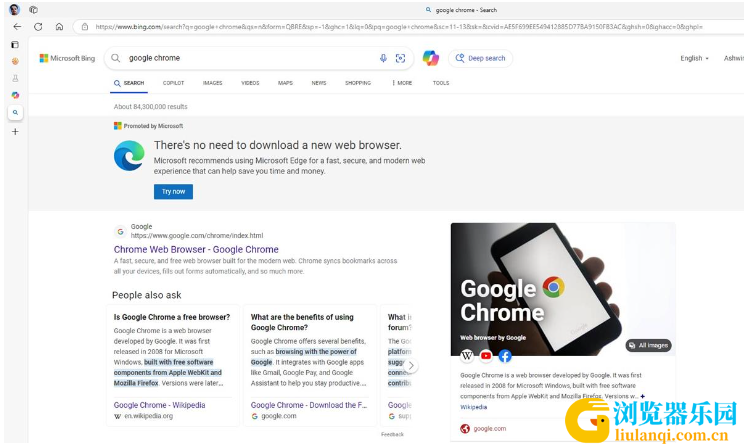Expand the knowledge panel description plus
The image size is (751, 445).
642,396
